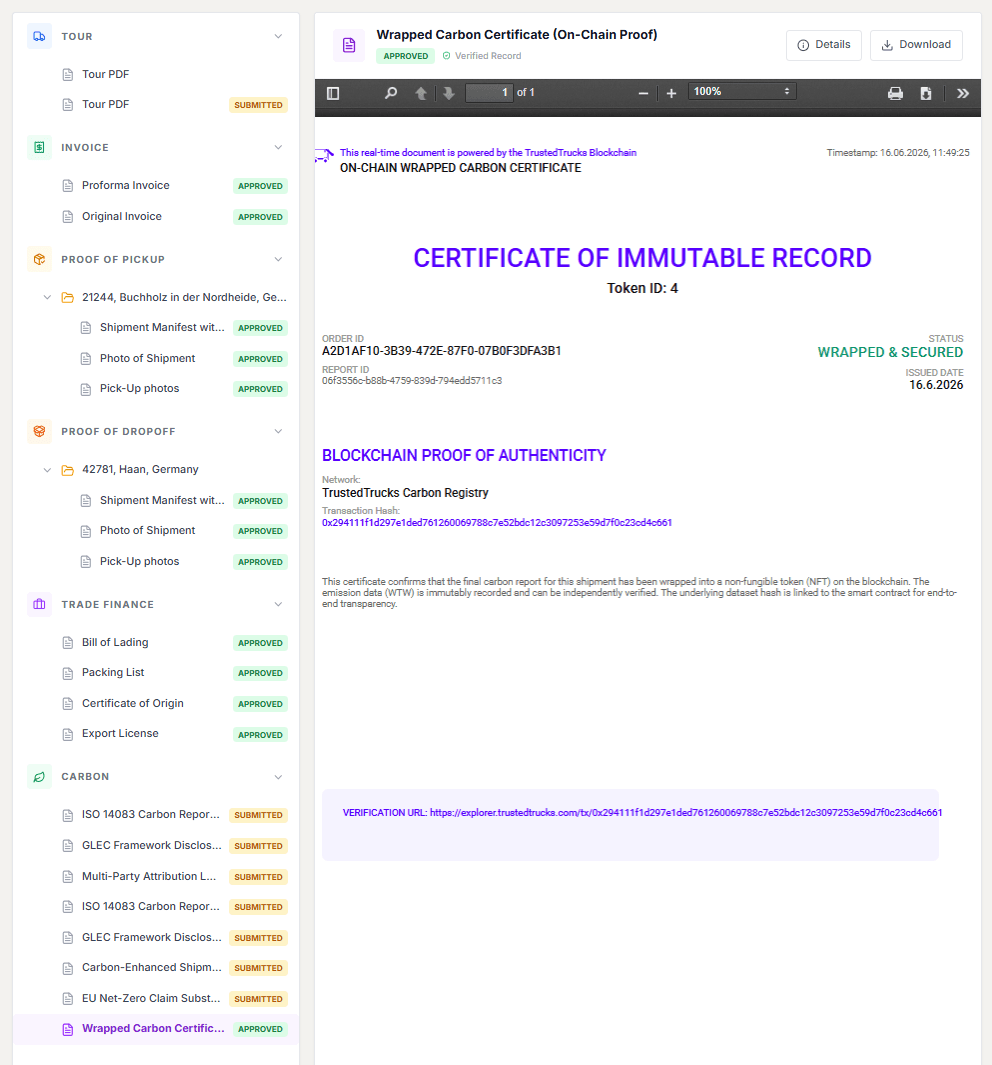Click the SUBMITTED badge on Tour PDF
This screenshot has width=992, height=1065.
[258, 105]
